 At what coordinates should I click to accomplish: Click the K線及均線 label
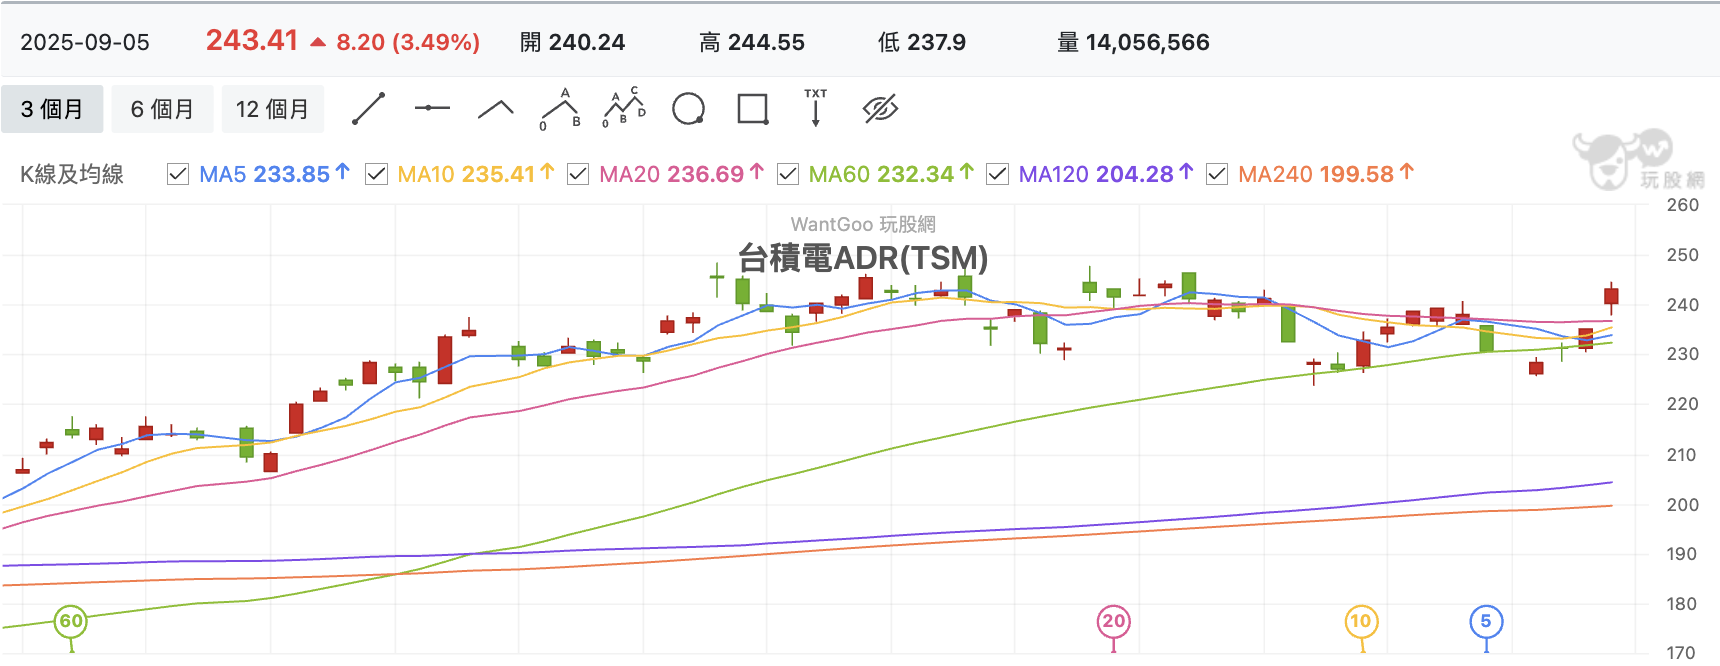tap(72, 174)
